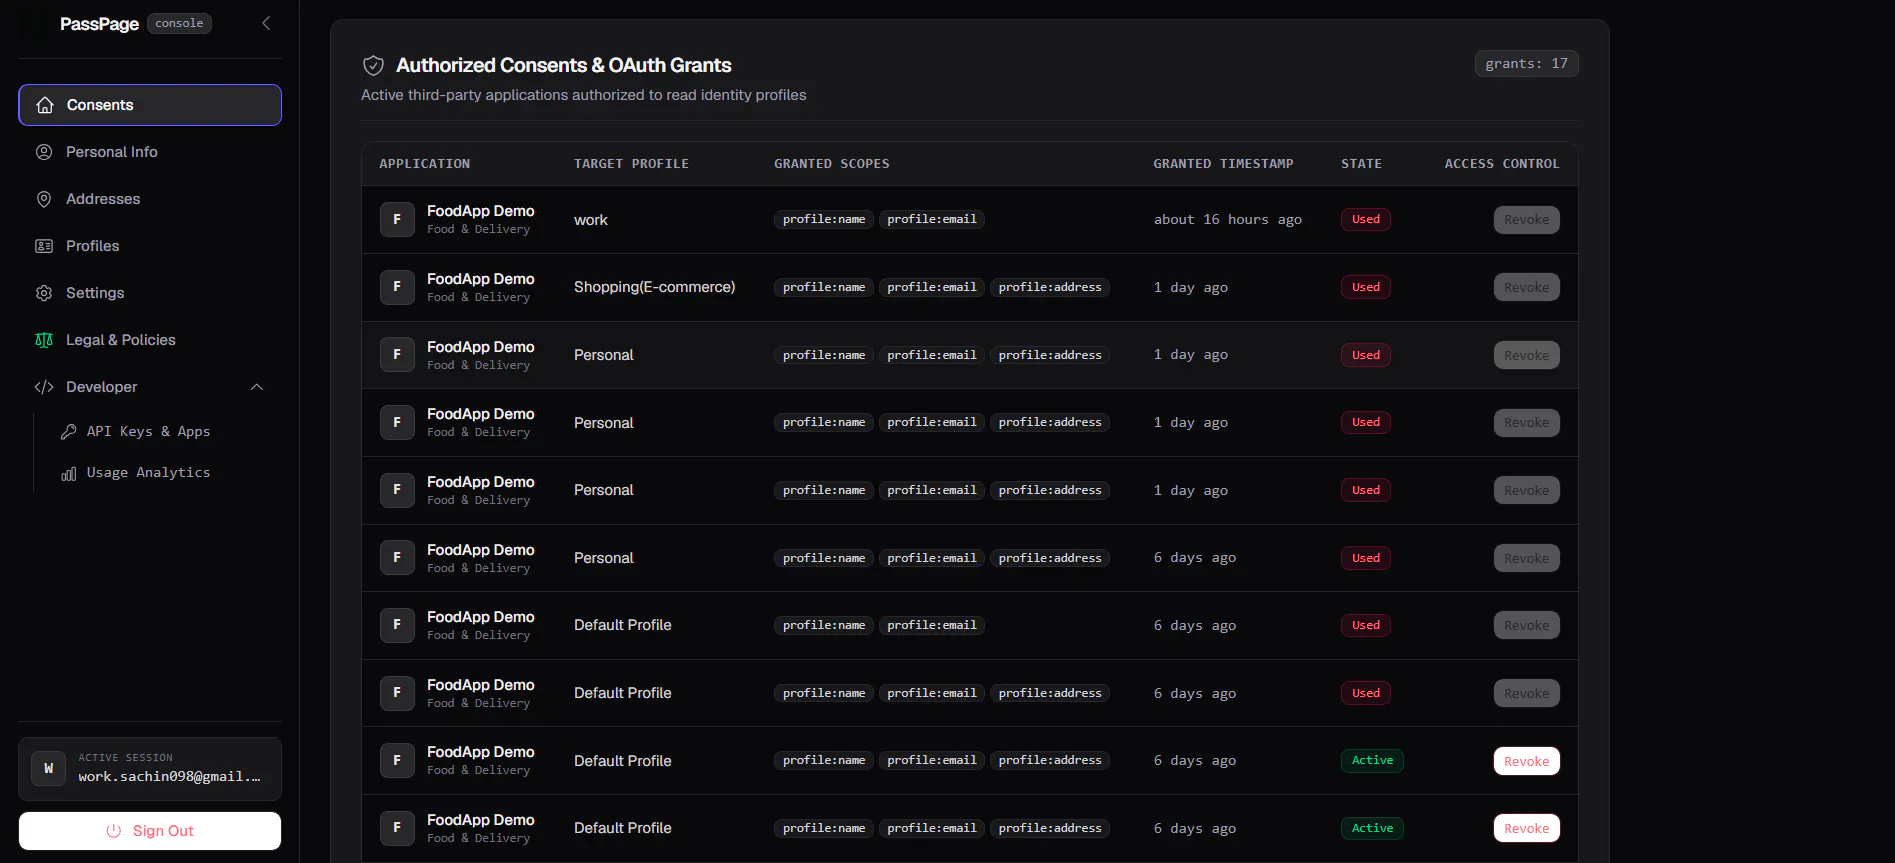This screenshot has width=1895, height=863.
Task: Click the grants: 17 badge
Action: [1526, 64]
